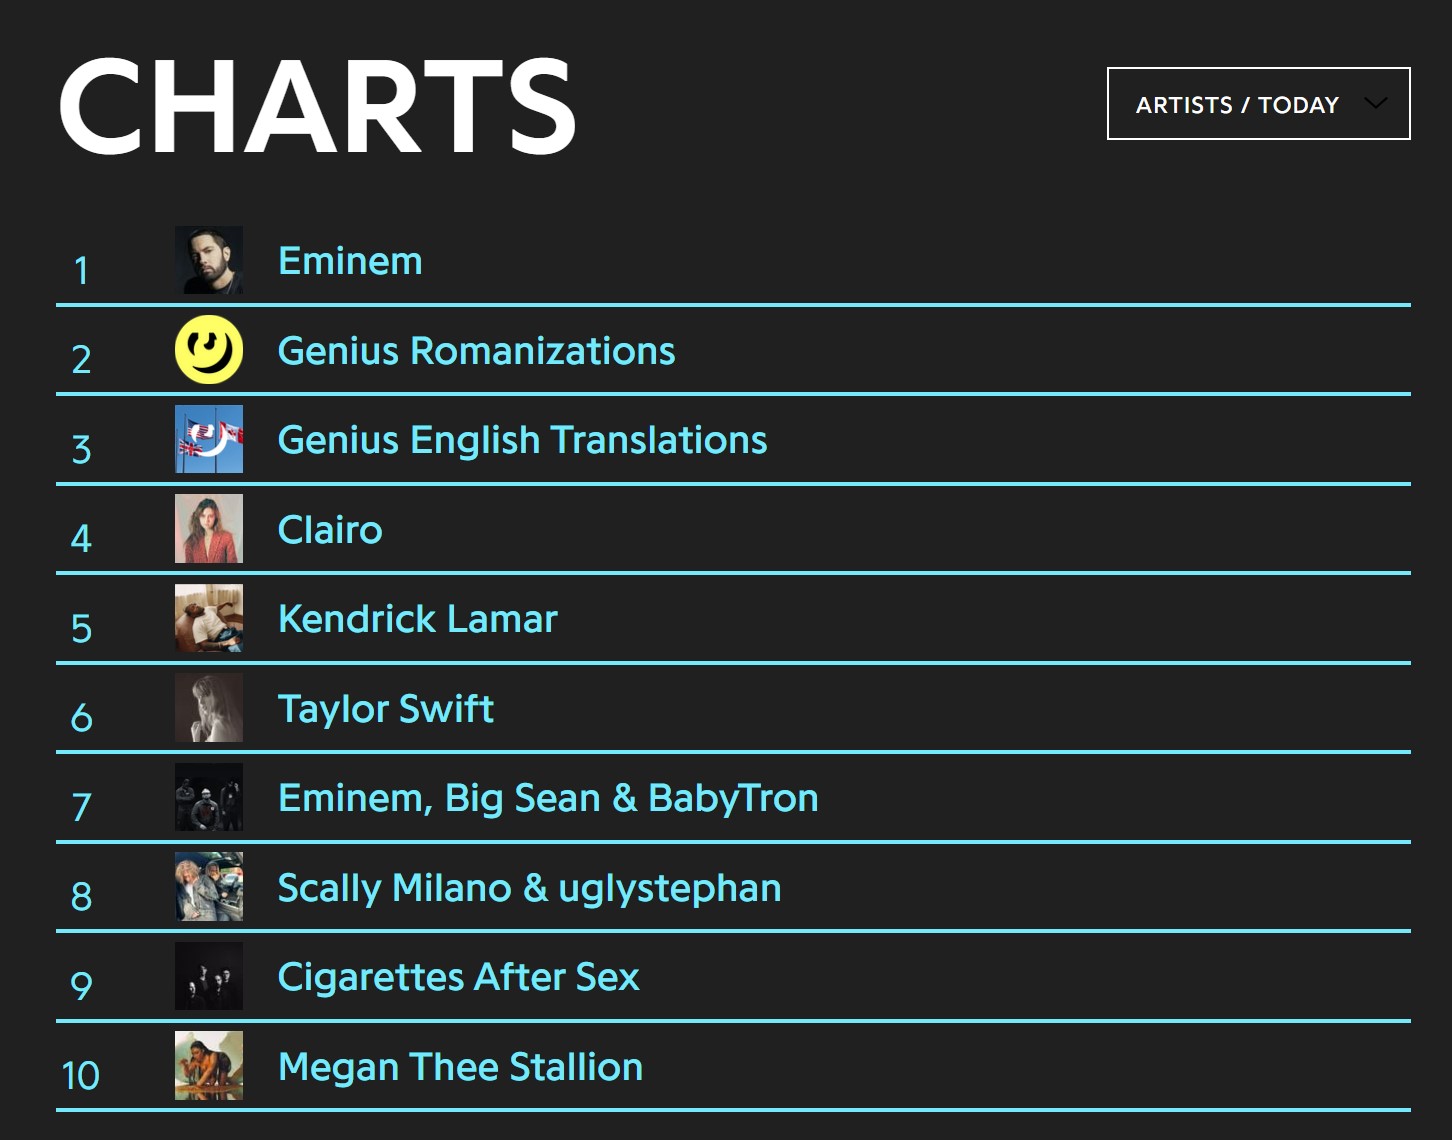Click the Genius English Translations flags icon
Image resolution: width=1452 pixels, height=1140 pixels.
[209, 440]
